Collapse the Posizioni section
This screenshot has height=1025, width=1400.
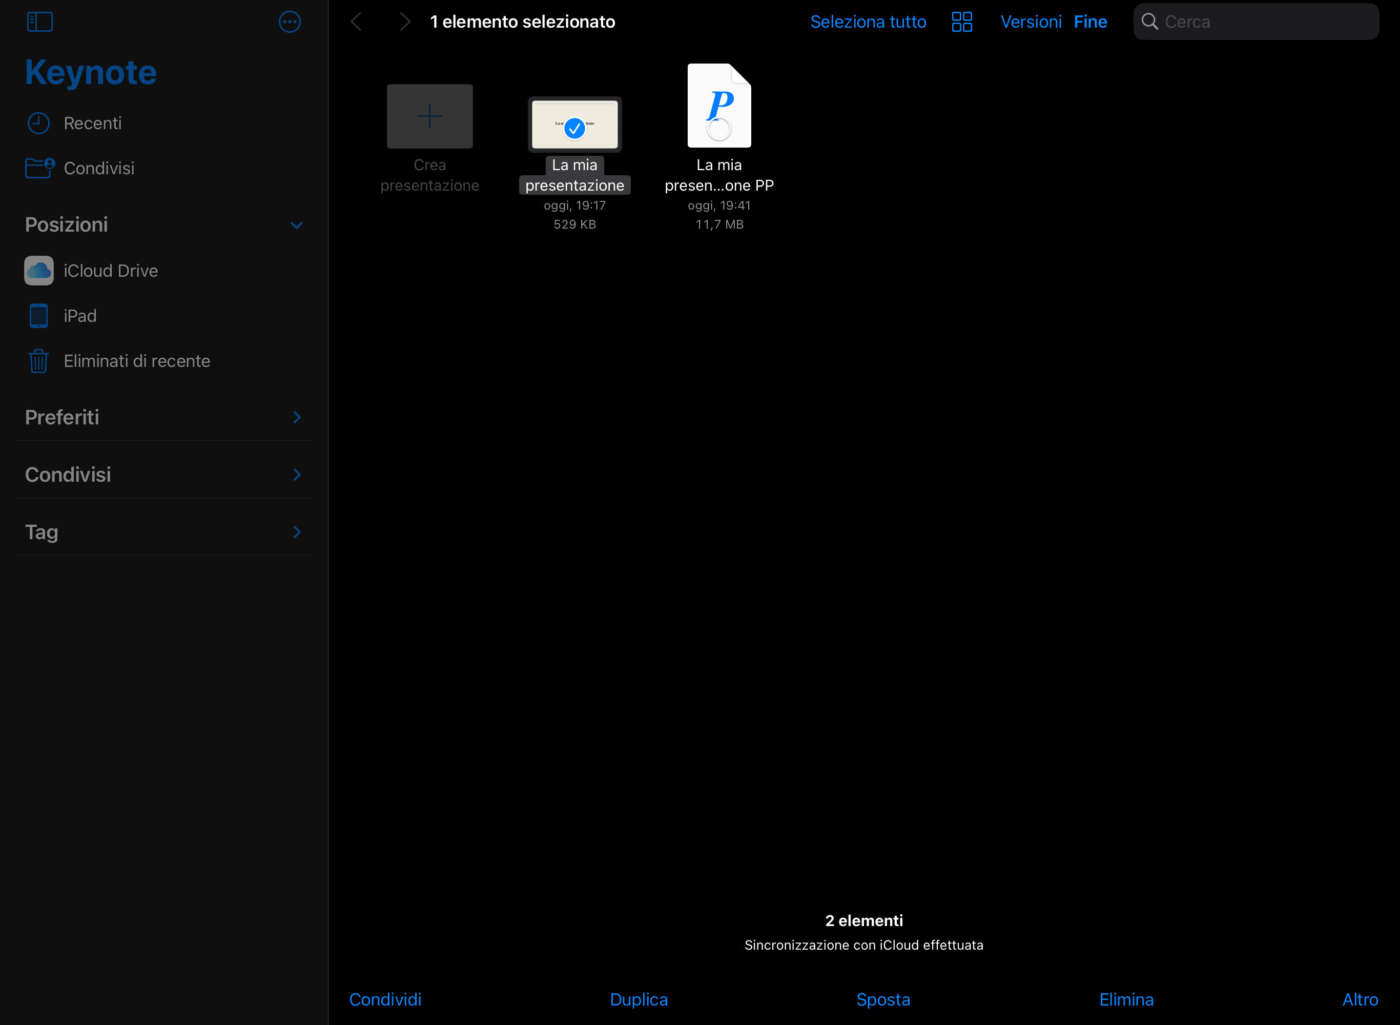click(x=297, y=225)
